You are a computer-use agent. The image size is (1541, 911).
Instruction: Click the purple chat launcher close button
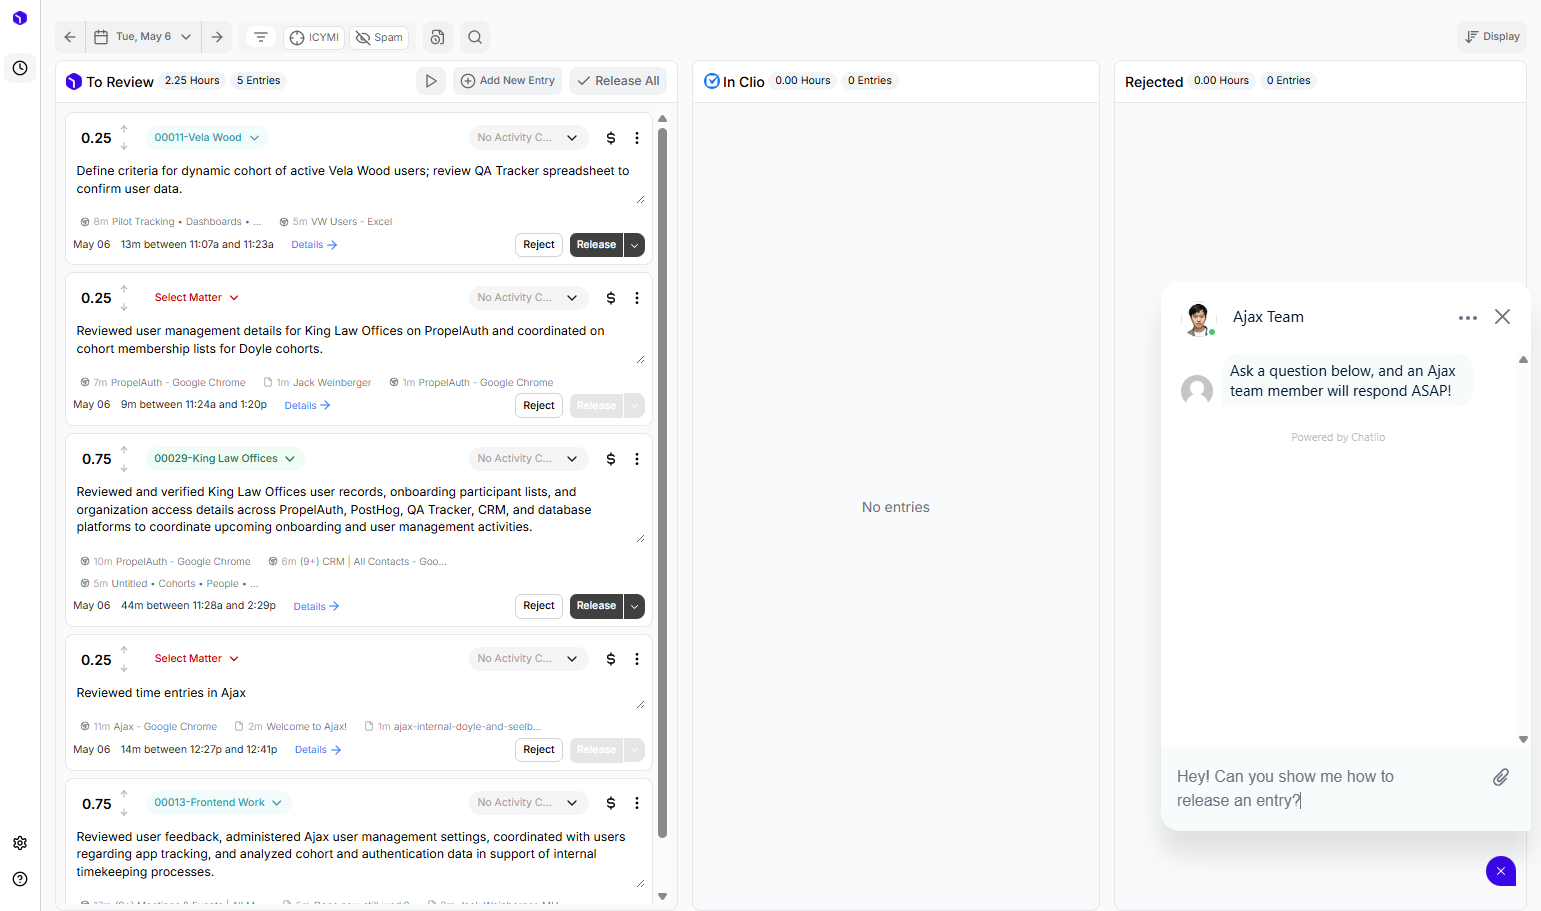tap(1501, 871)
